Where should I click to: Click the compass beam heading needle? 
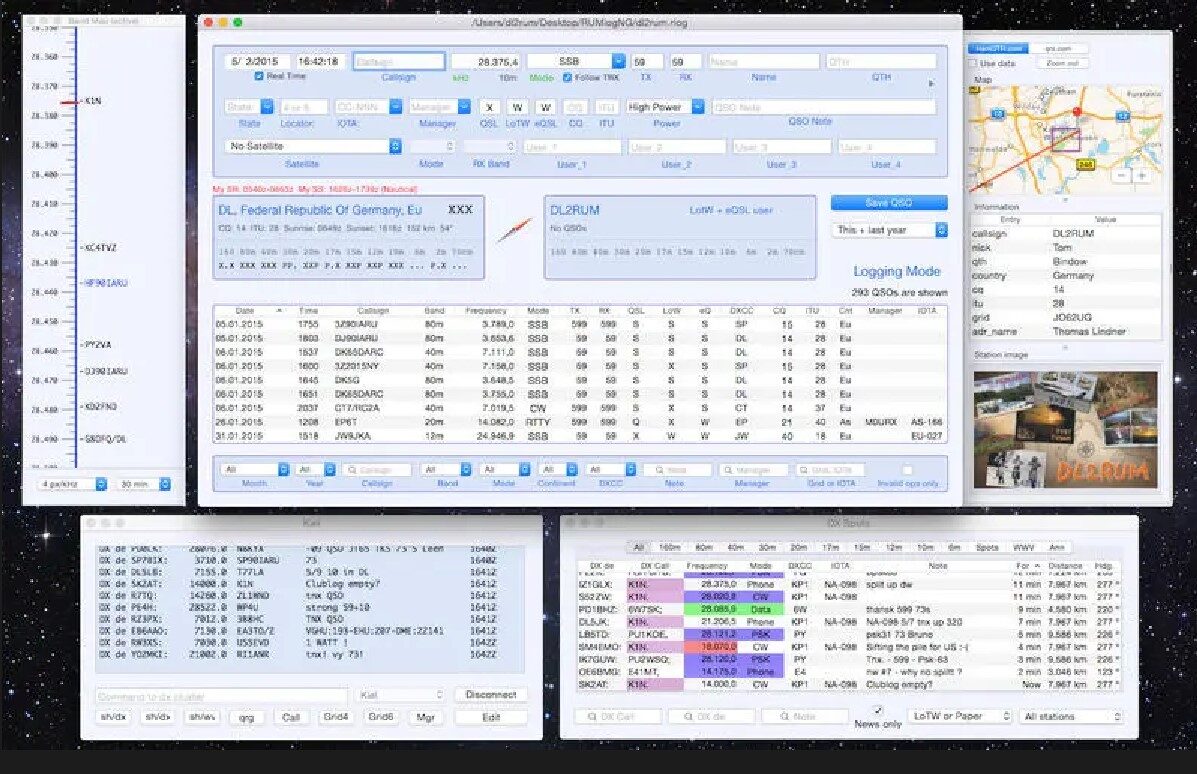[515, 231]
